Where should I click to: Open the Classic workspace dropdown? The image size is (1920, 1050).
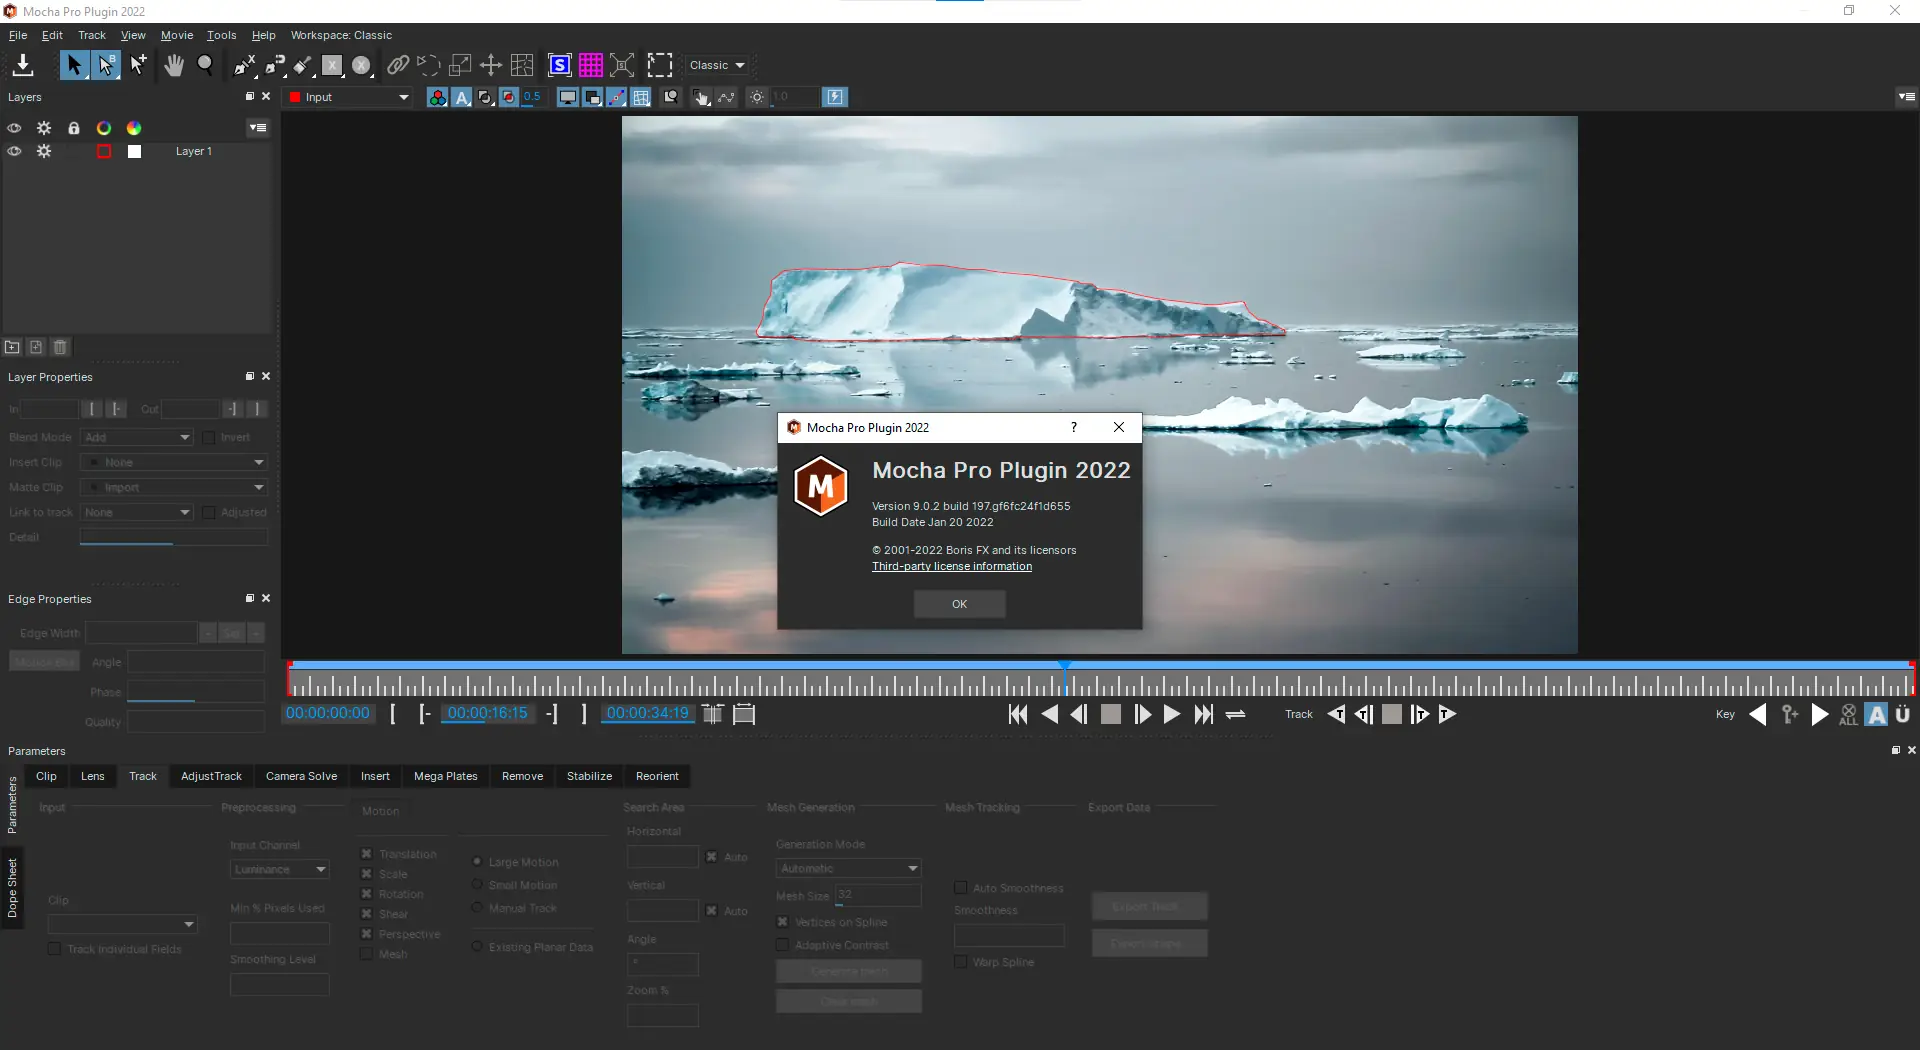coord(717,65)
